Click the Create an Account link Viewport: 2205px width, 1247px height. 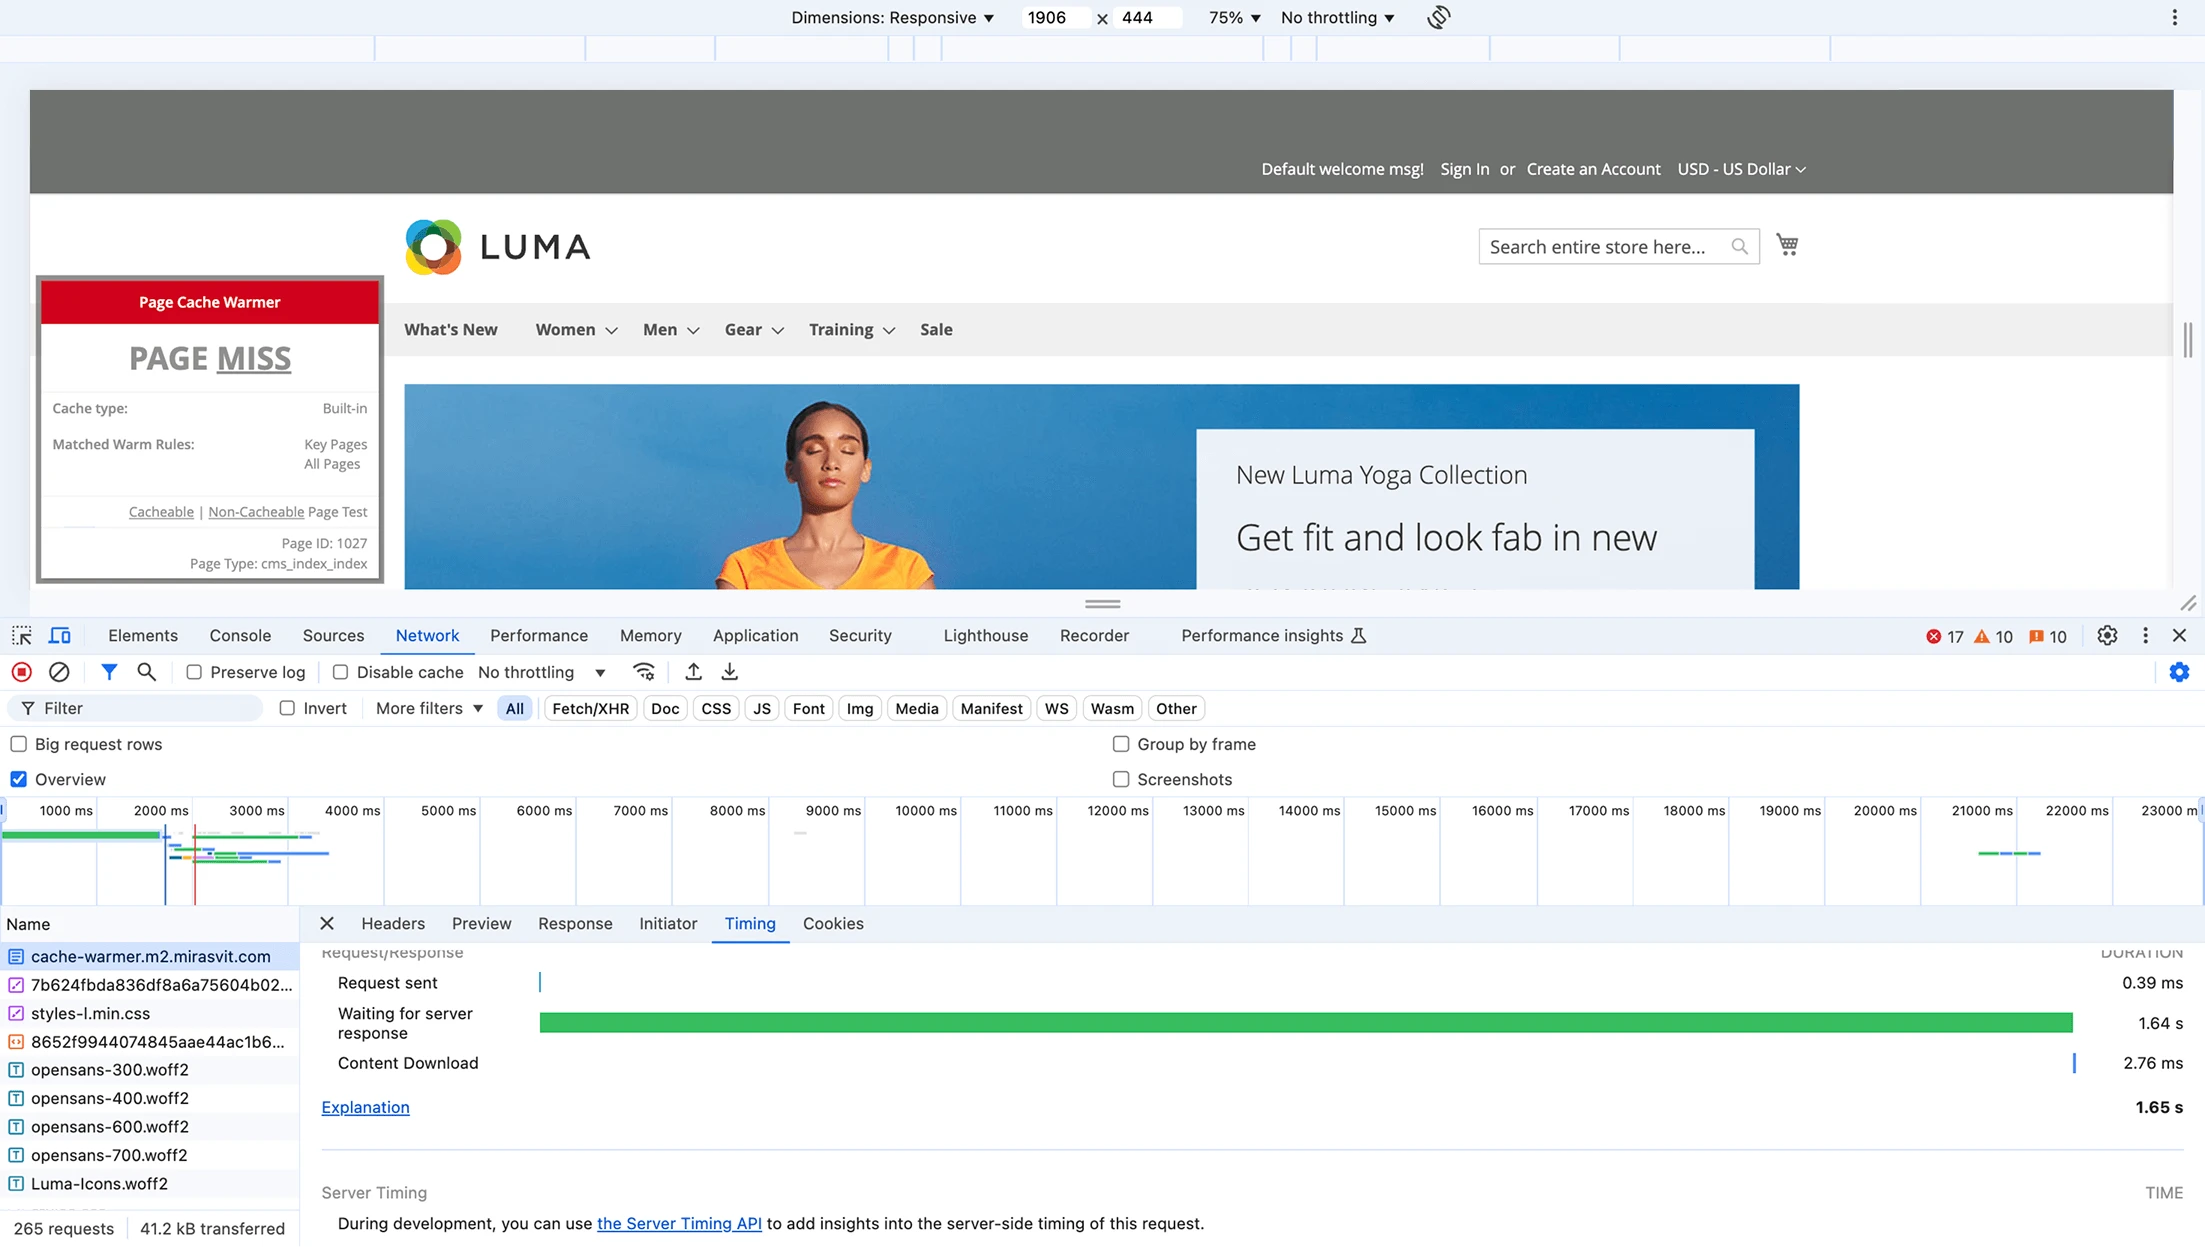click(1593, 169)
